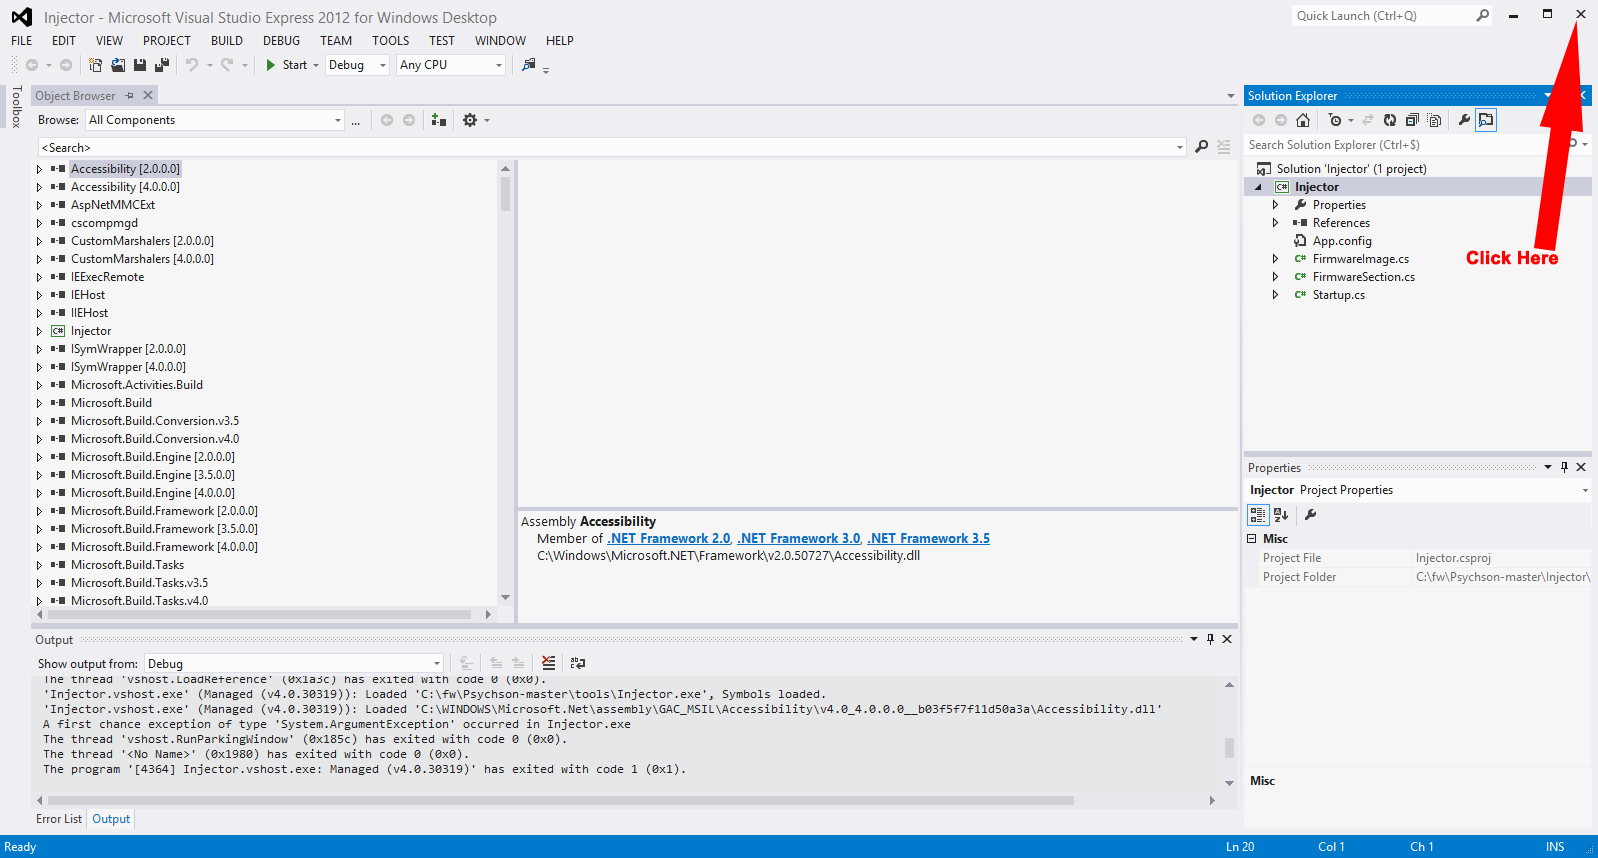
Task: Open the .NET Framework 3.5 link
Action: (928, 538)
